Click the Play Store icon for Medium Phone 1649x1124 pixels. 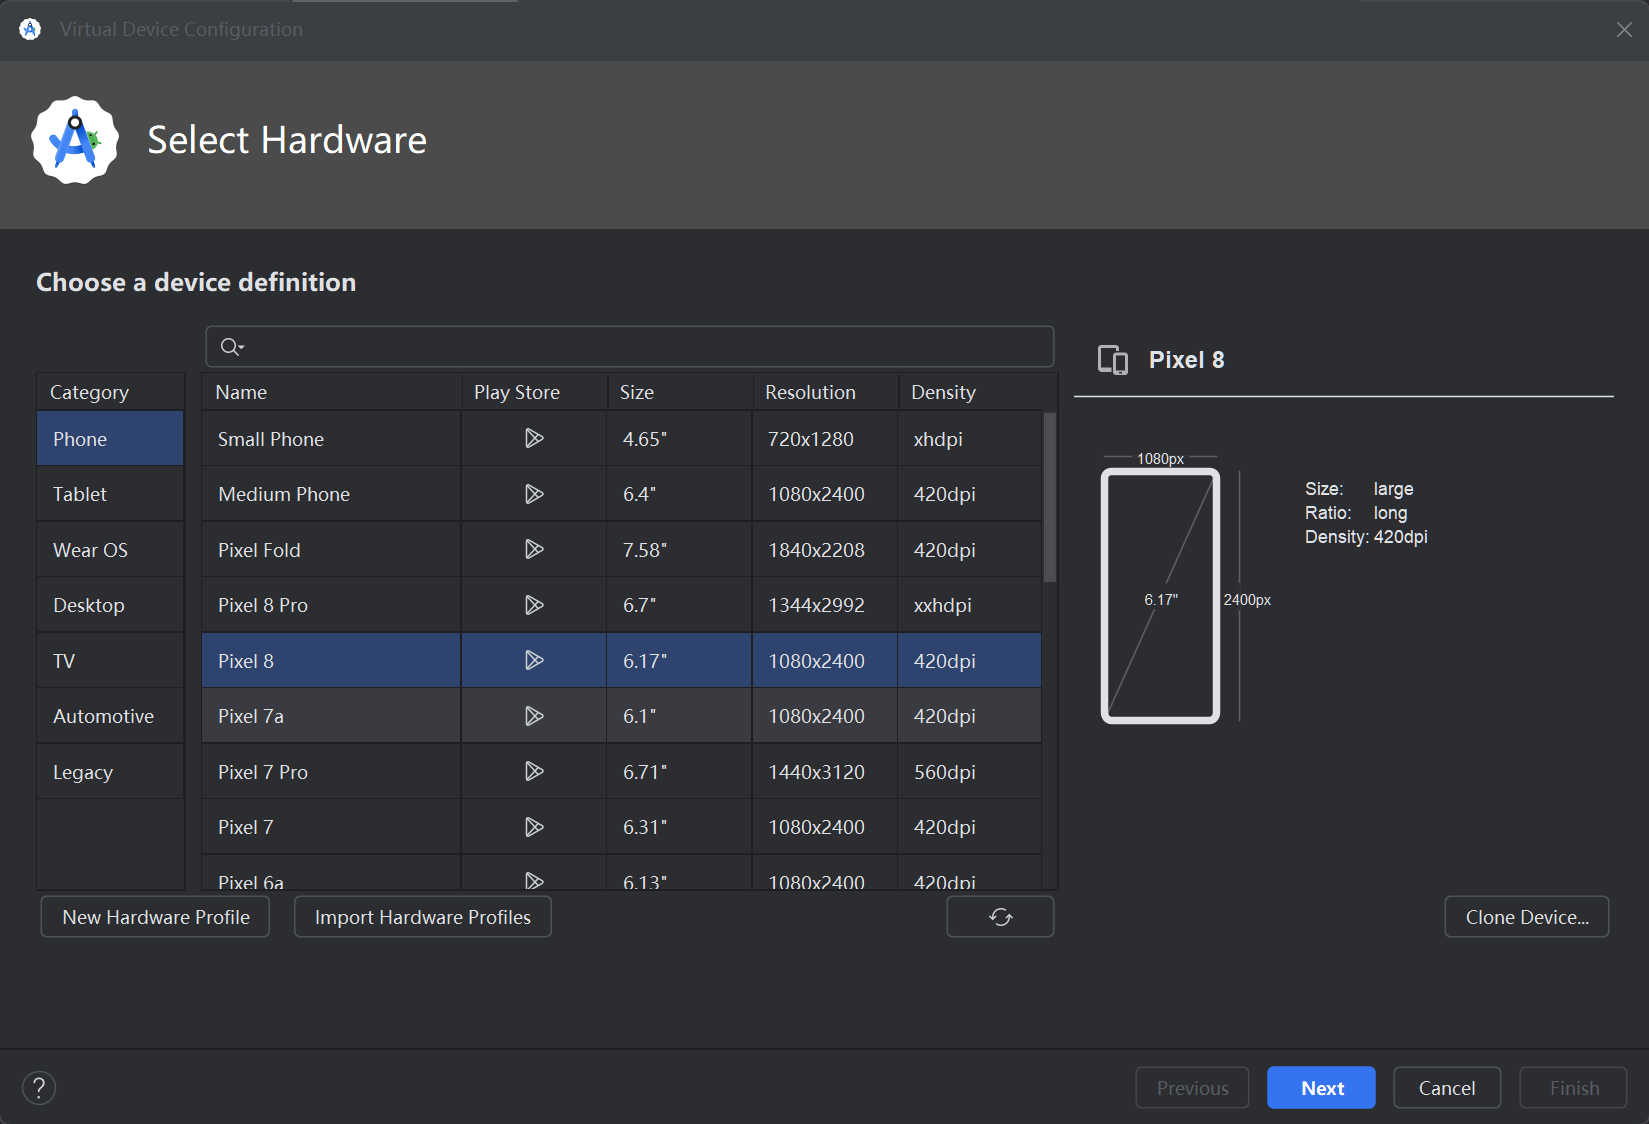click(x=534, y=494)
